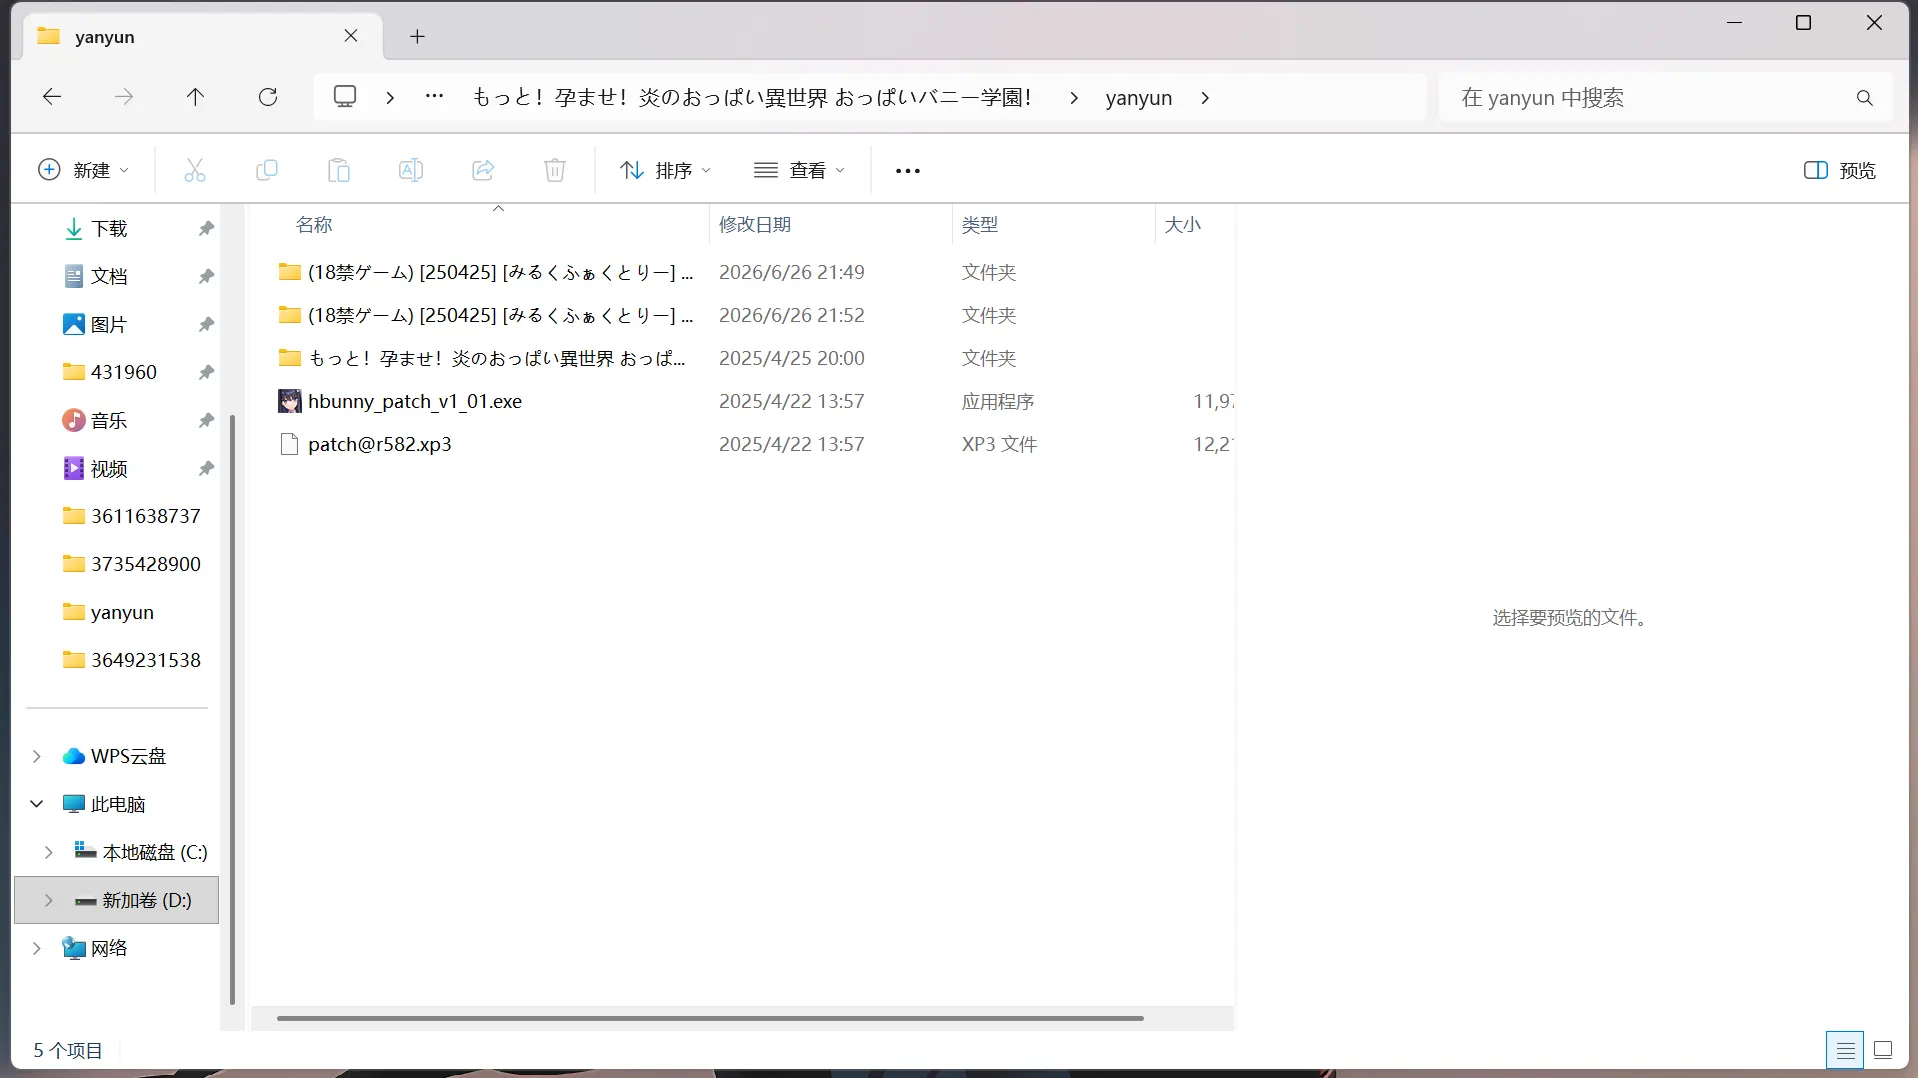Image resolution: width=1918 pixels, height=1078 pixels.
Task: Open the yanyun folder in the sidebar
Action: click(122, 612)
